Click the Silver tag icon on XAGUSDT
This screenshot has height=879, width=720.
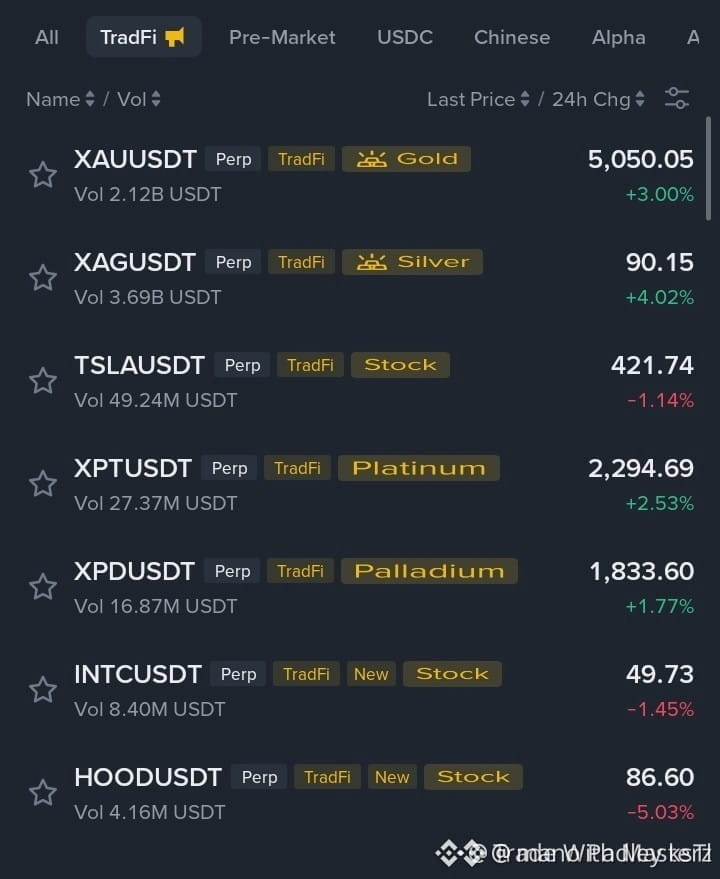pos(372,262)
